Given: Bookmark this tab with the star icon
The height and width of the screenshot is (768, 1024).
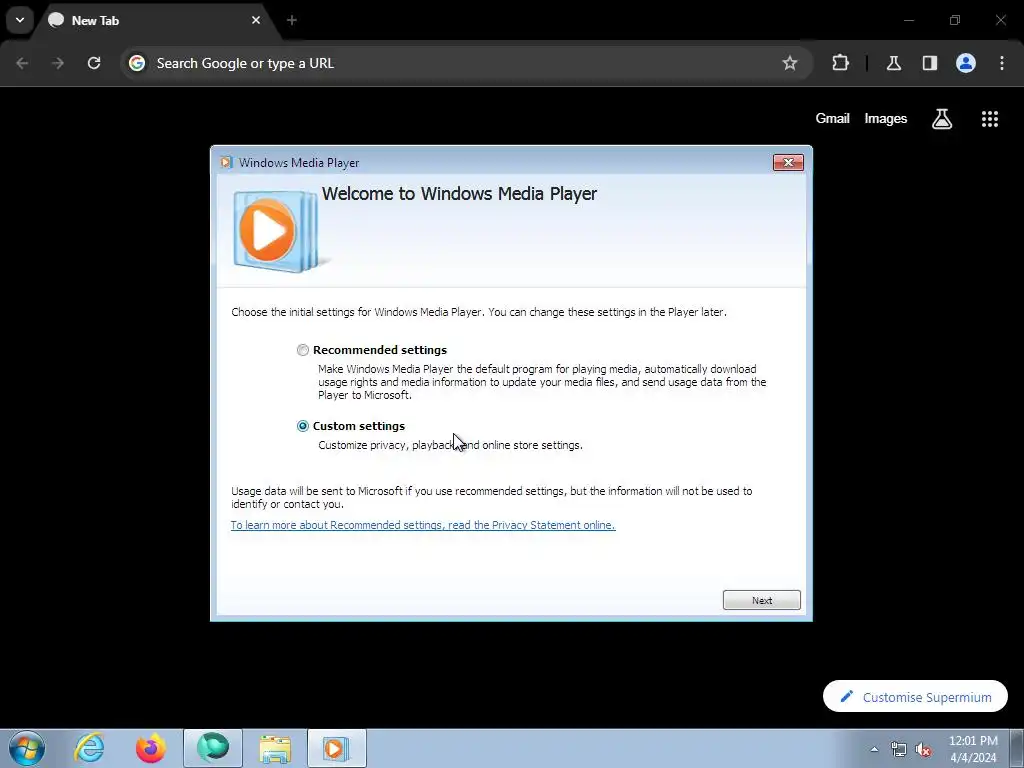Looking at the screenshot, I should pyautogui.click(x=790, y=63).
